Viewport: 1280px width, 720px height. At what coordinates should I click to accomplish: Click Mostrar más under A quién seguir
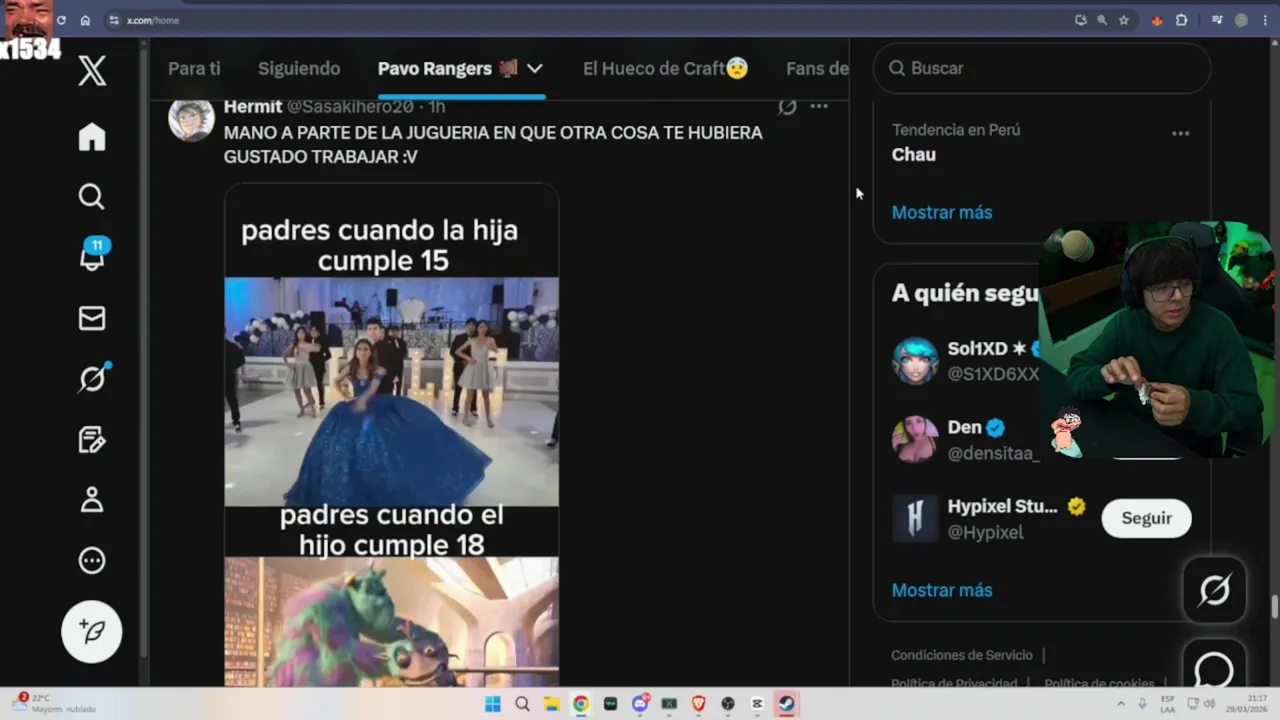[x=942, y=590]
